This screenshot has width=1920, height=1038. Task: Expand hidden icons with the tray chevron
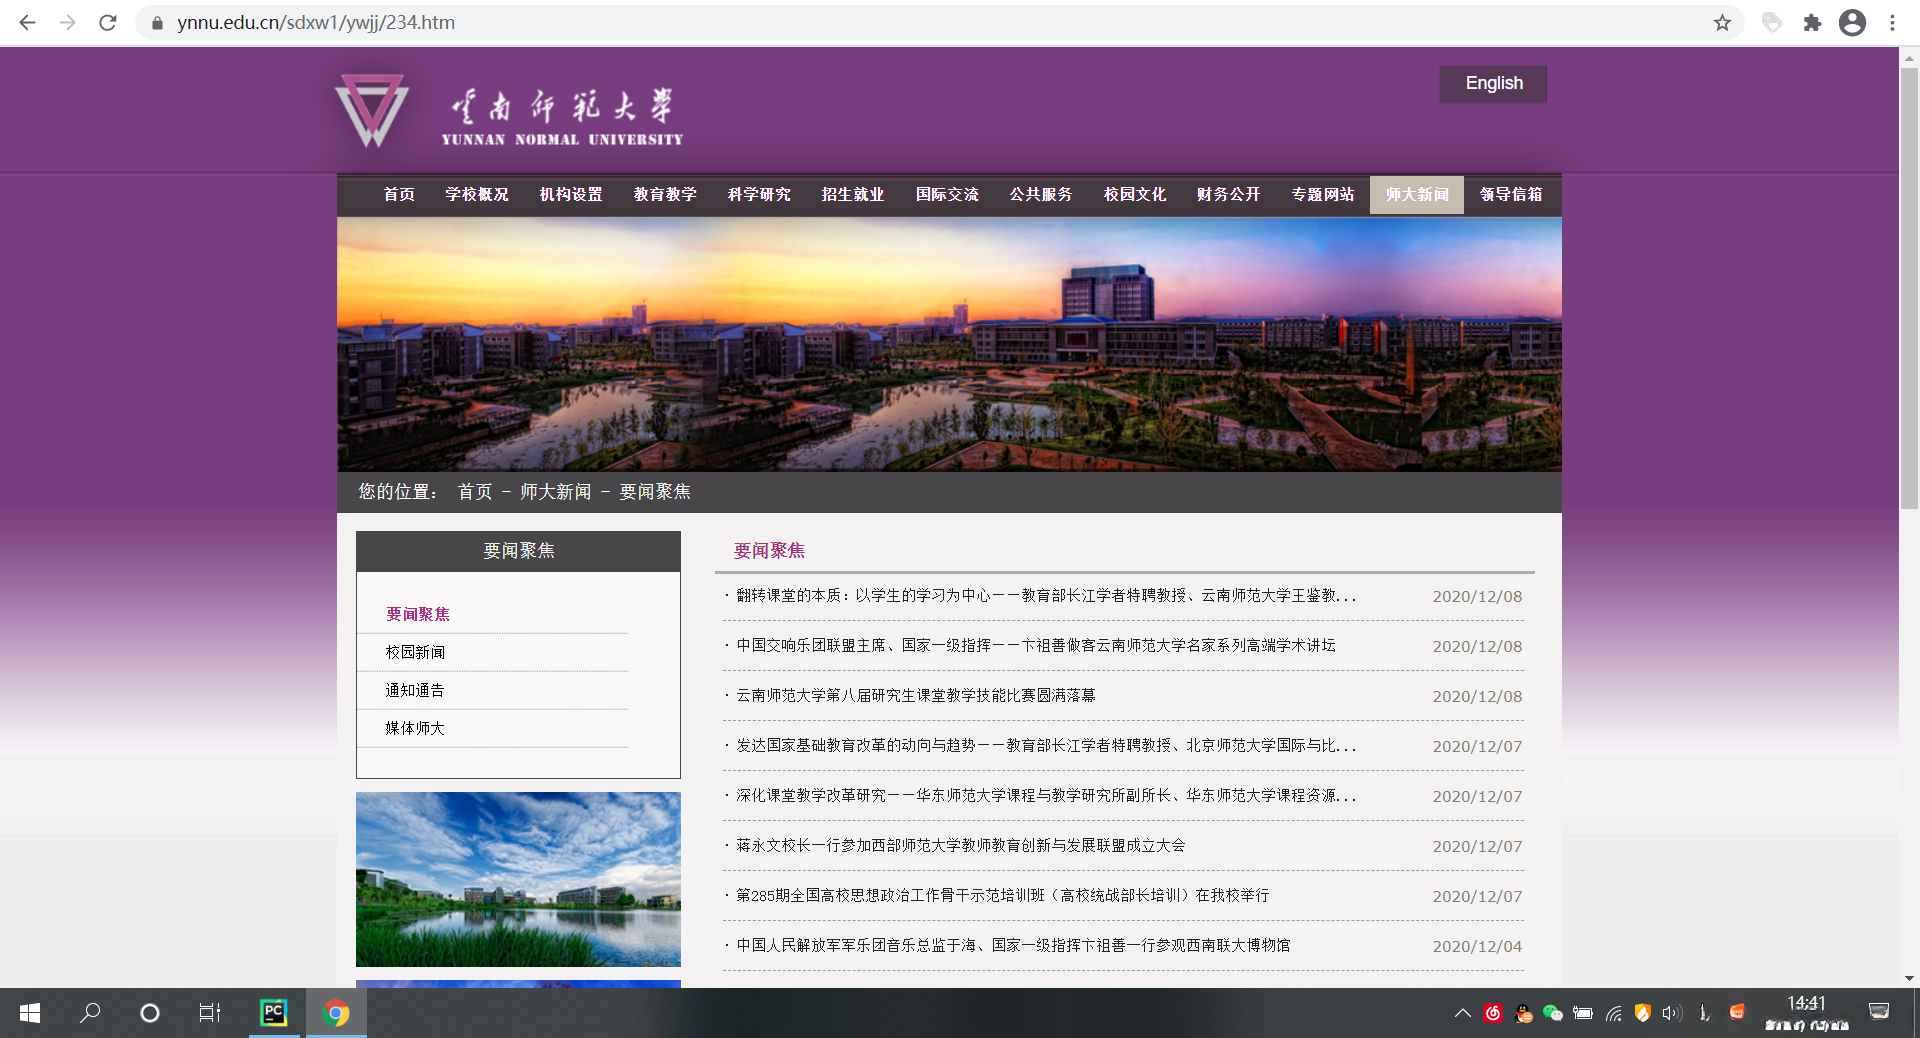pyautogui.click(x=1463, y=1015)
